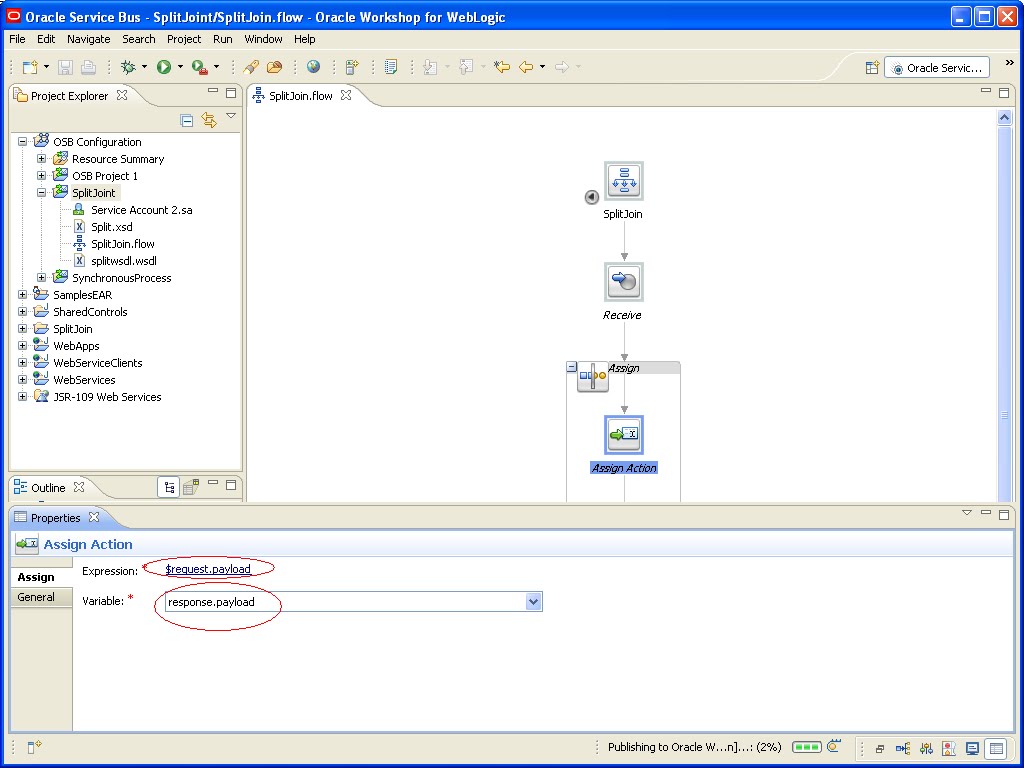Expand the SamplesEAR project

[23, 295]
